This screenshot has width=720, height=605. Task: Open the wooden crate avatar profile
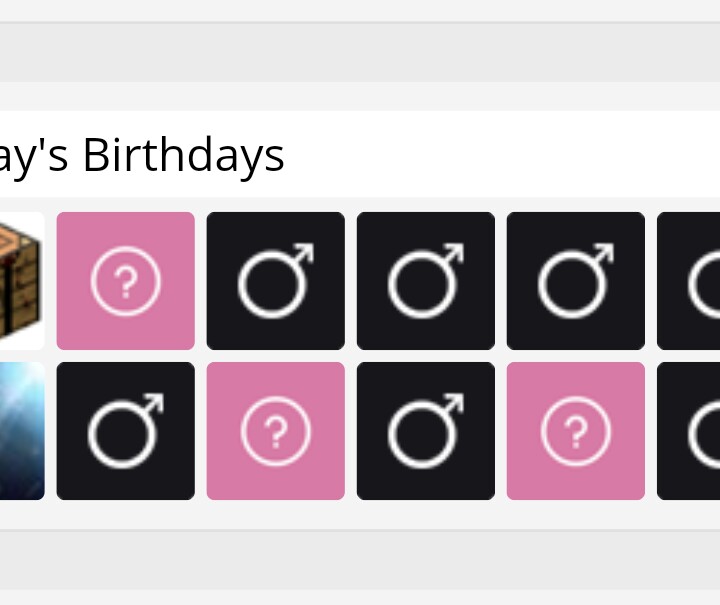[22, 280]
